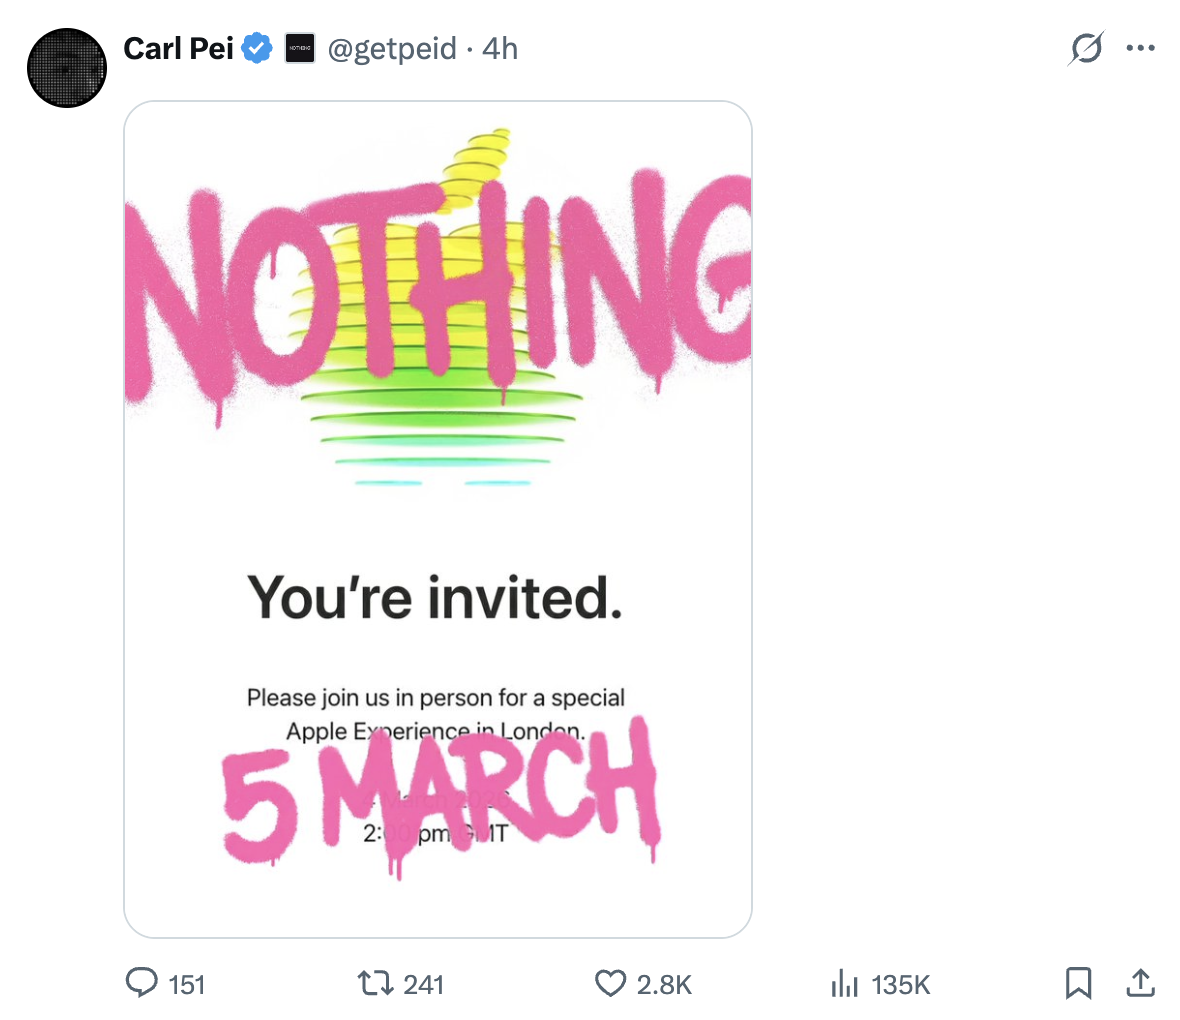
Task: Open the @getpeid handle link
Action: [392, 48]
